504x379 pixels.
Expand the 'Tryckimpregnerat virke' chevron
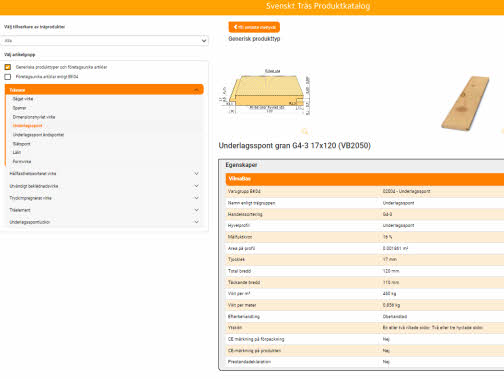pyautogui.click(x=196, y=198)
